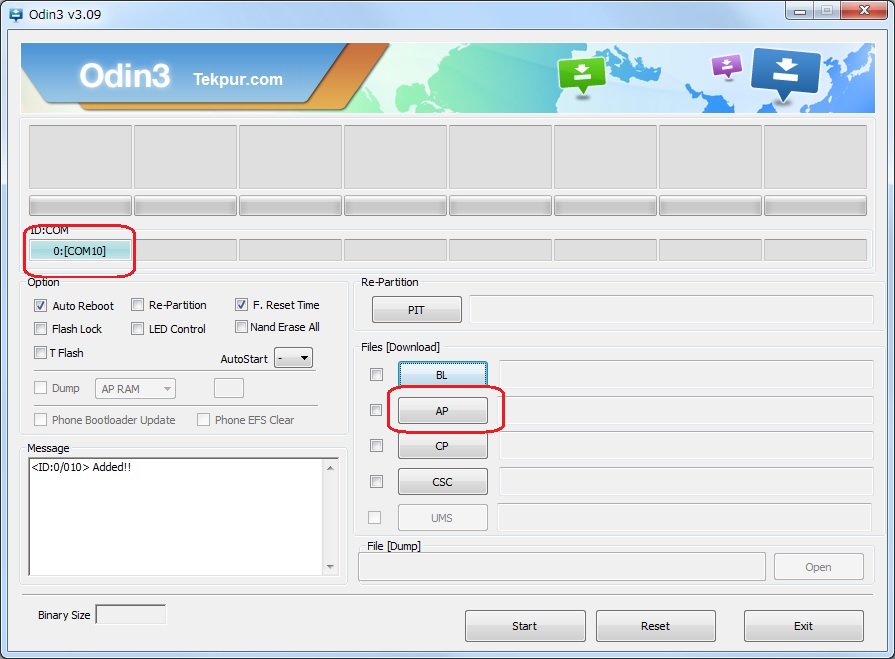Click the Message log scroll up arrow
This screenshot has height=659, width=895.
click(330, 468)
